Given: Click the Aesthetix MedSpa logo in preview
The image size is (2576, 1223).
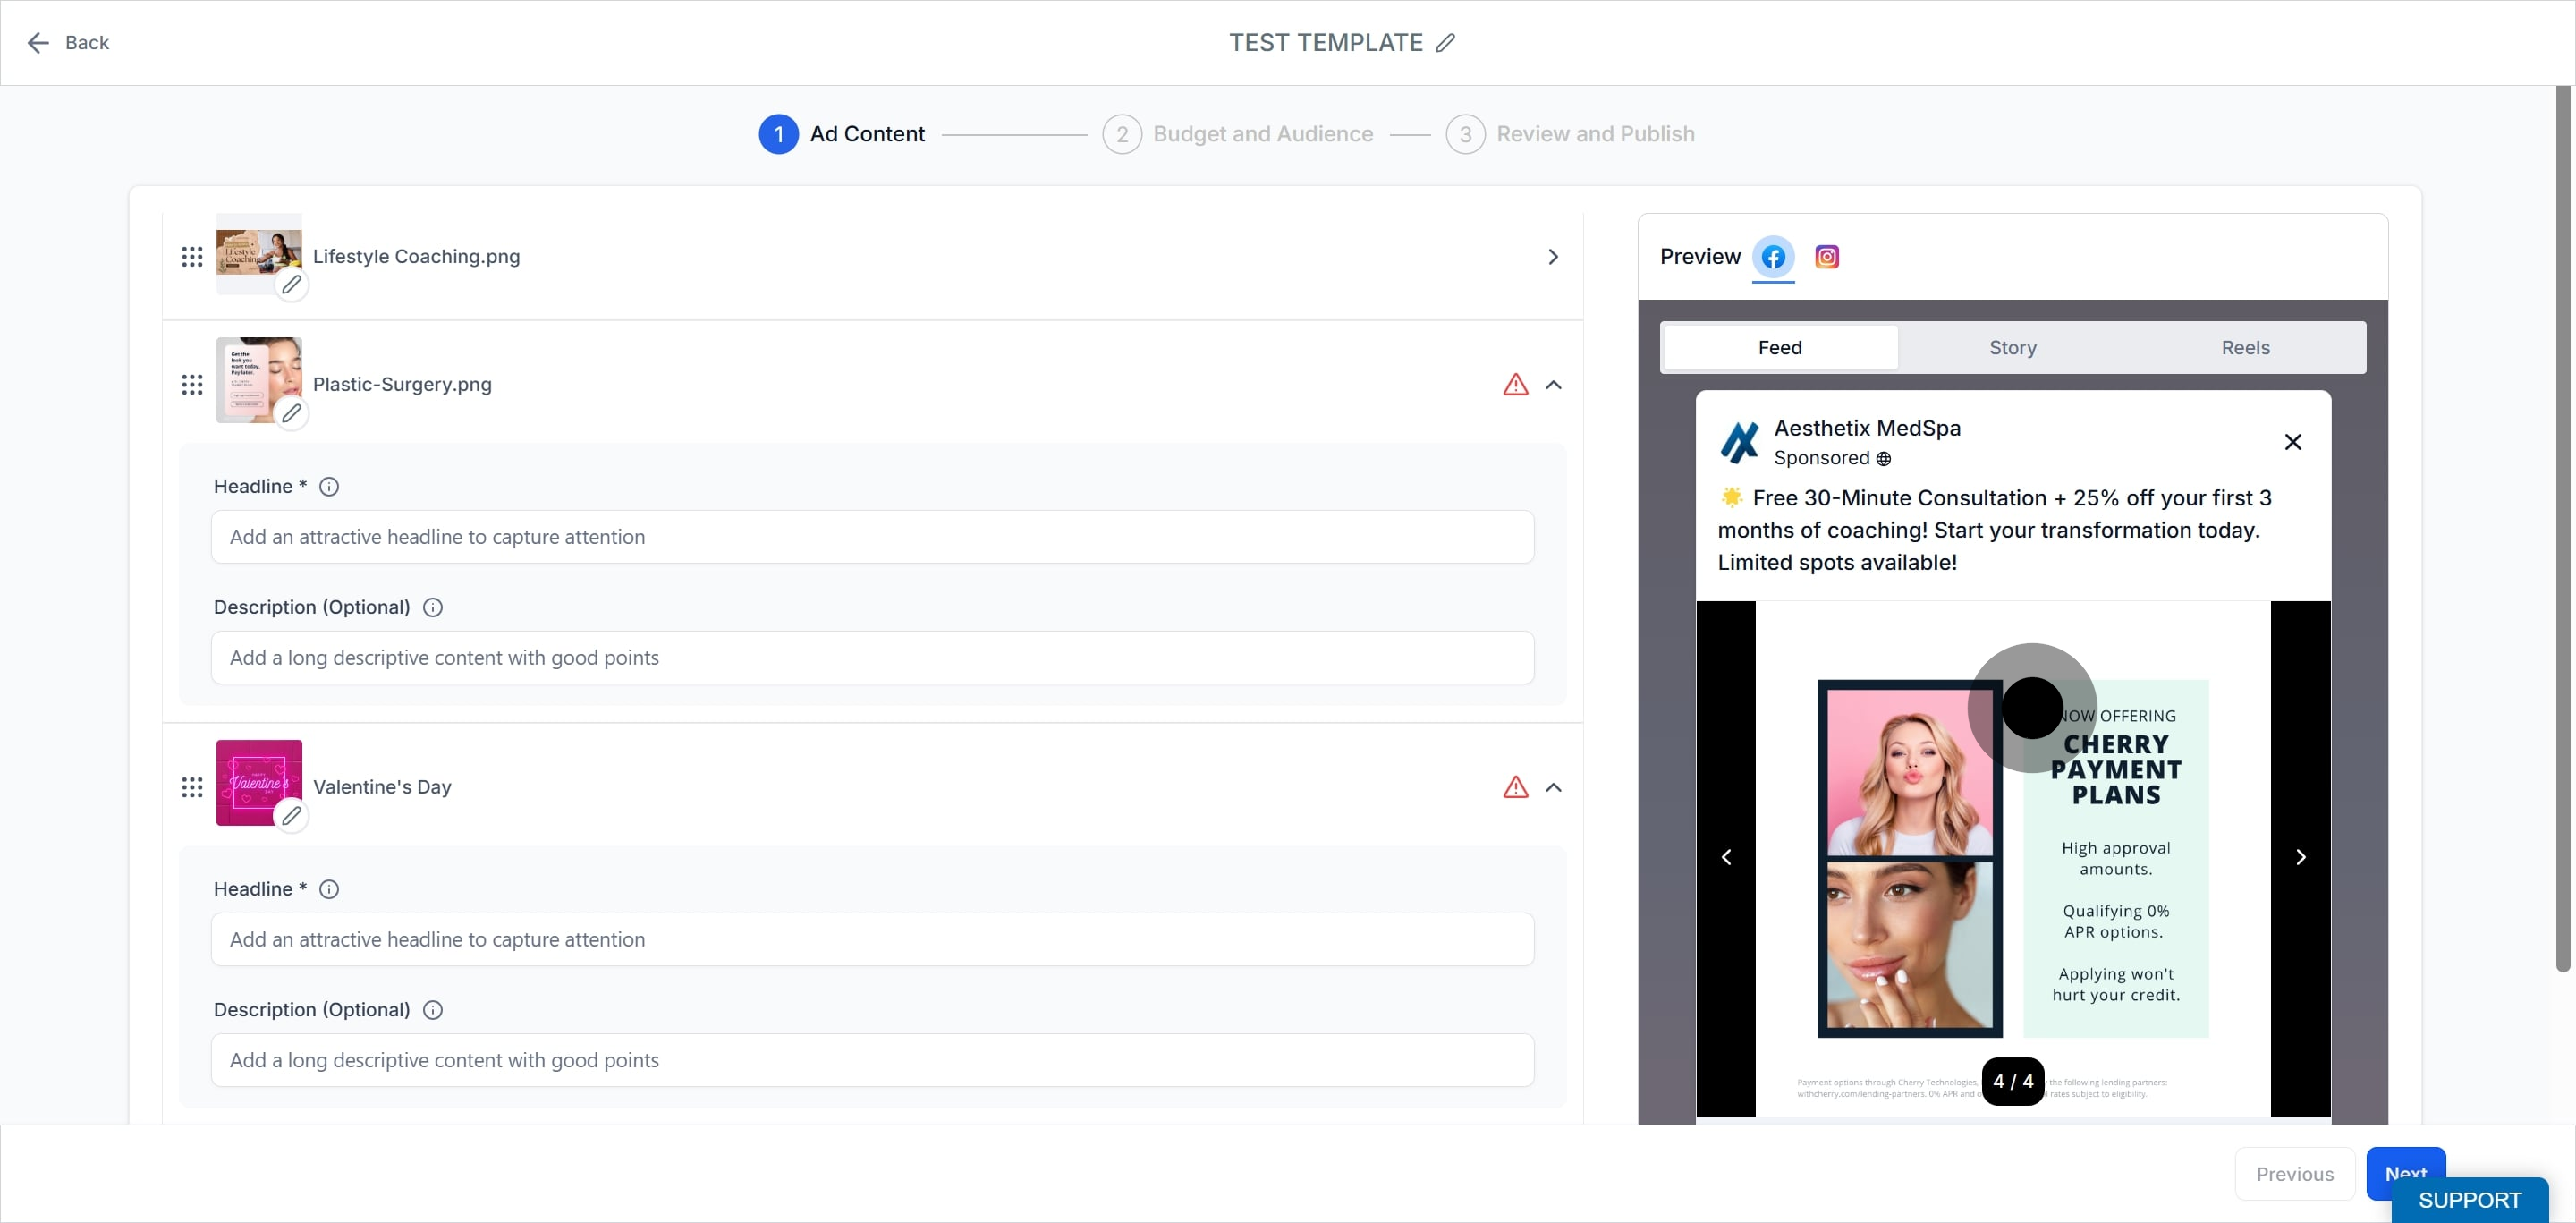Looking at the screenshot, I should click(1740, 442).
